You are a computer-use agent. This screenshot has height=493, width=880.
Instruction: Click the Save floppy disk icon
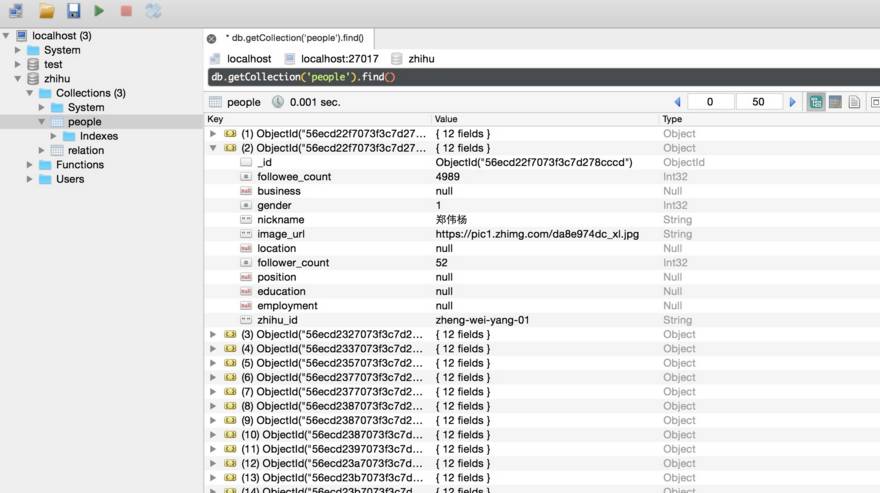coord(73,11)
